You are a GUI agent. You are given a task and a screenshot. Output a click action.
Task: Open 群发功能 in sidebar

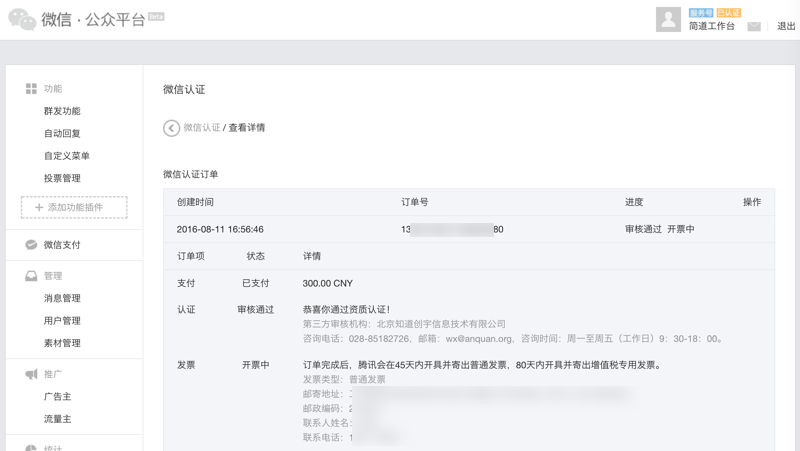pyautogui.click(x=62, y=111)
